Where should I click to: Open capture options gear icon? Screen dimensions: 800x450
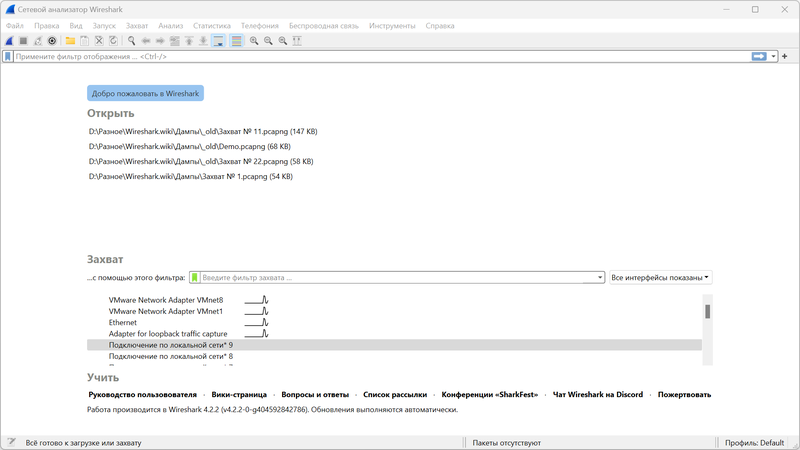point(52,41)
